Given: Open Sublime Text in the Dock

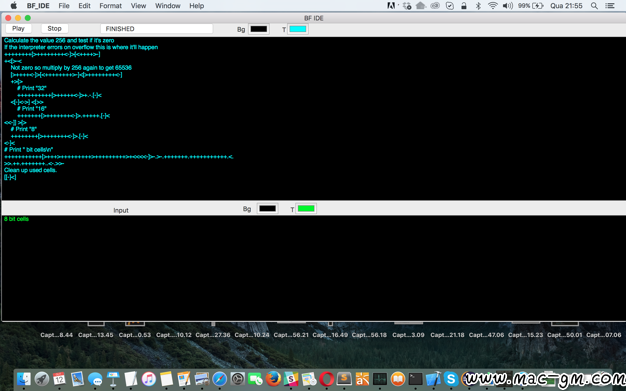Looking at the screenshot, I should 344,378.
